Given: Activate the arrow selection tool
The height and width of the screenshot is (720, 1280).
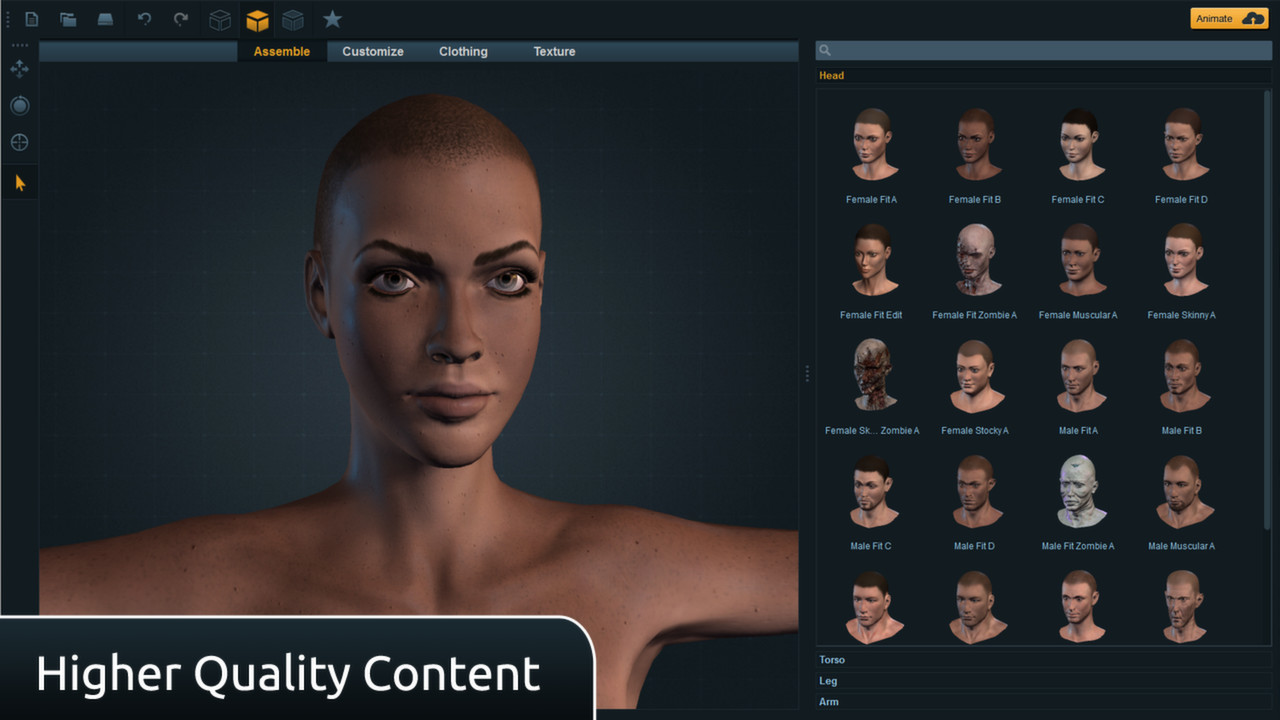Looking at the screenshot, I should [20, 181].
